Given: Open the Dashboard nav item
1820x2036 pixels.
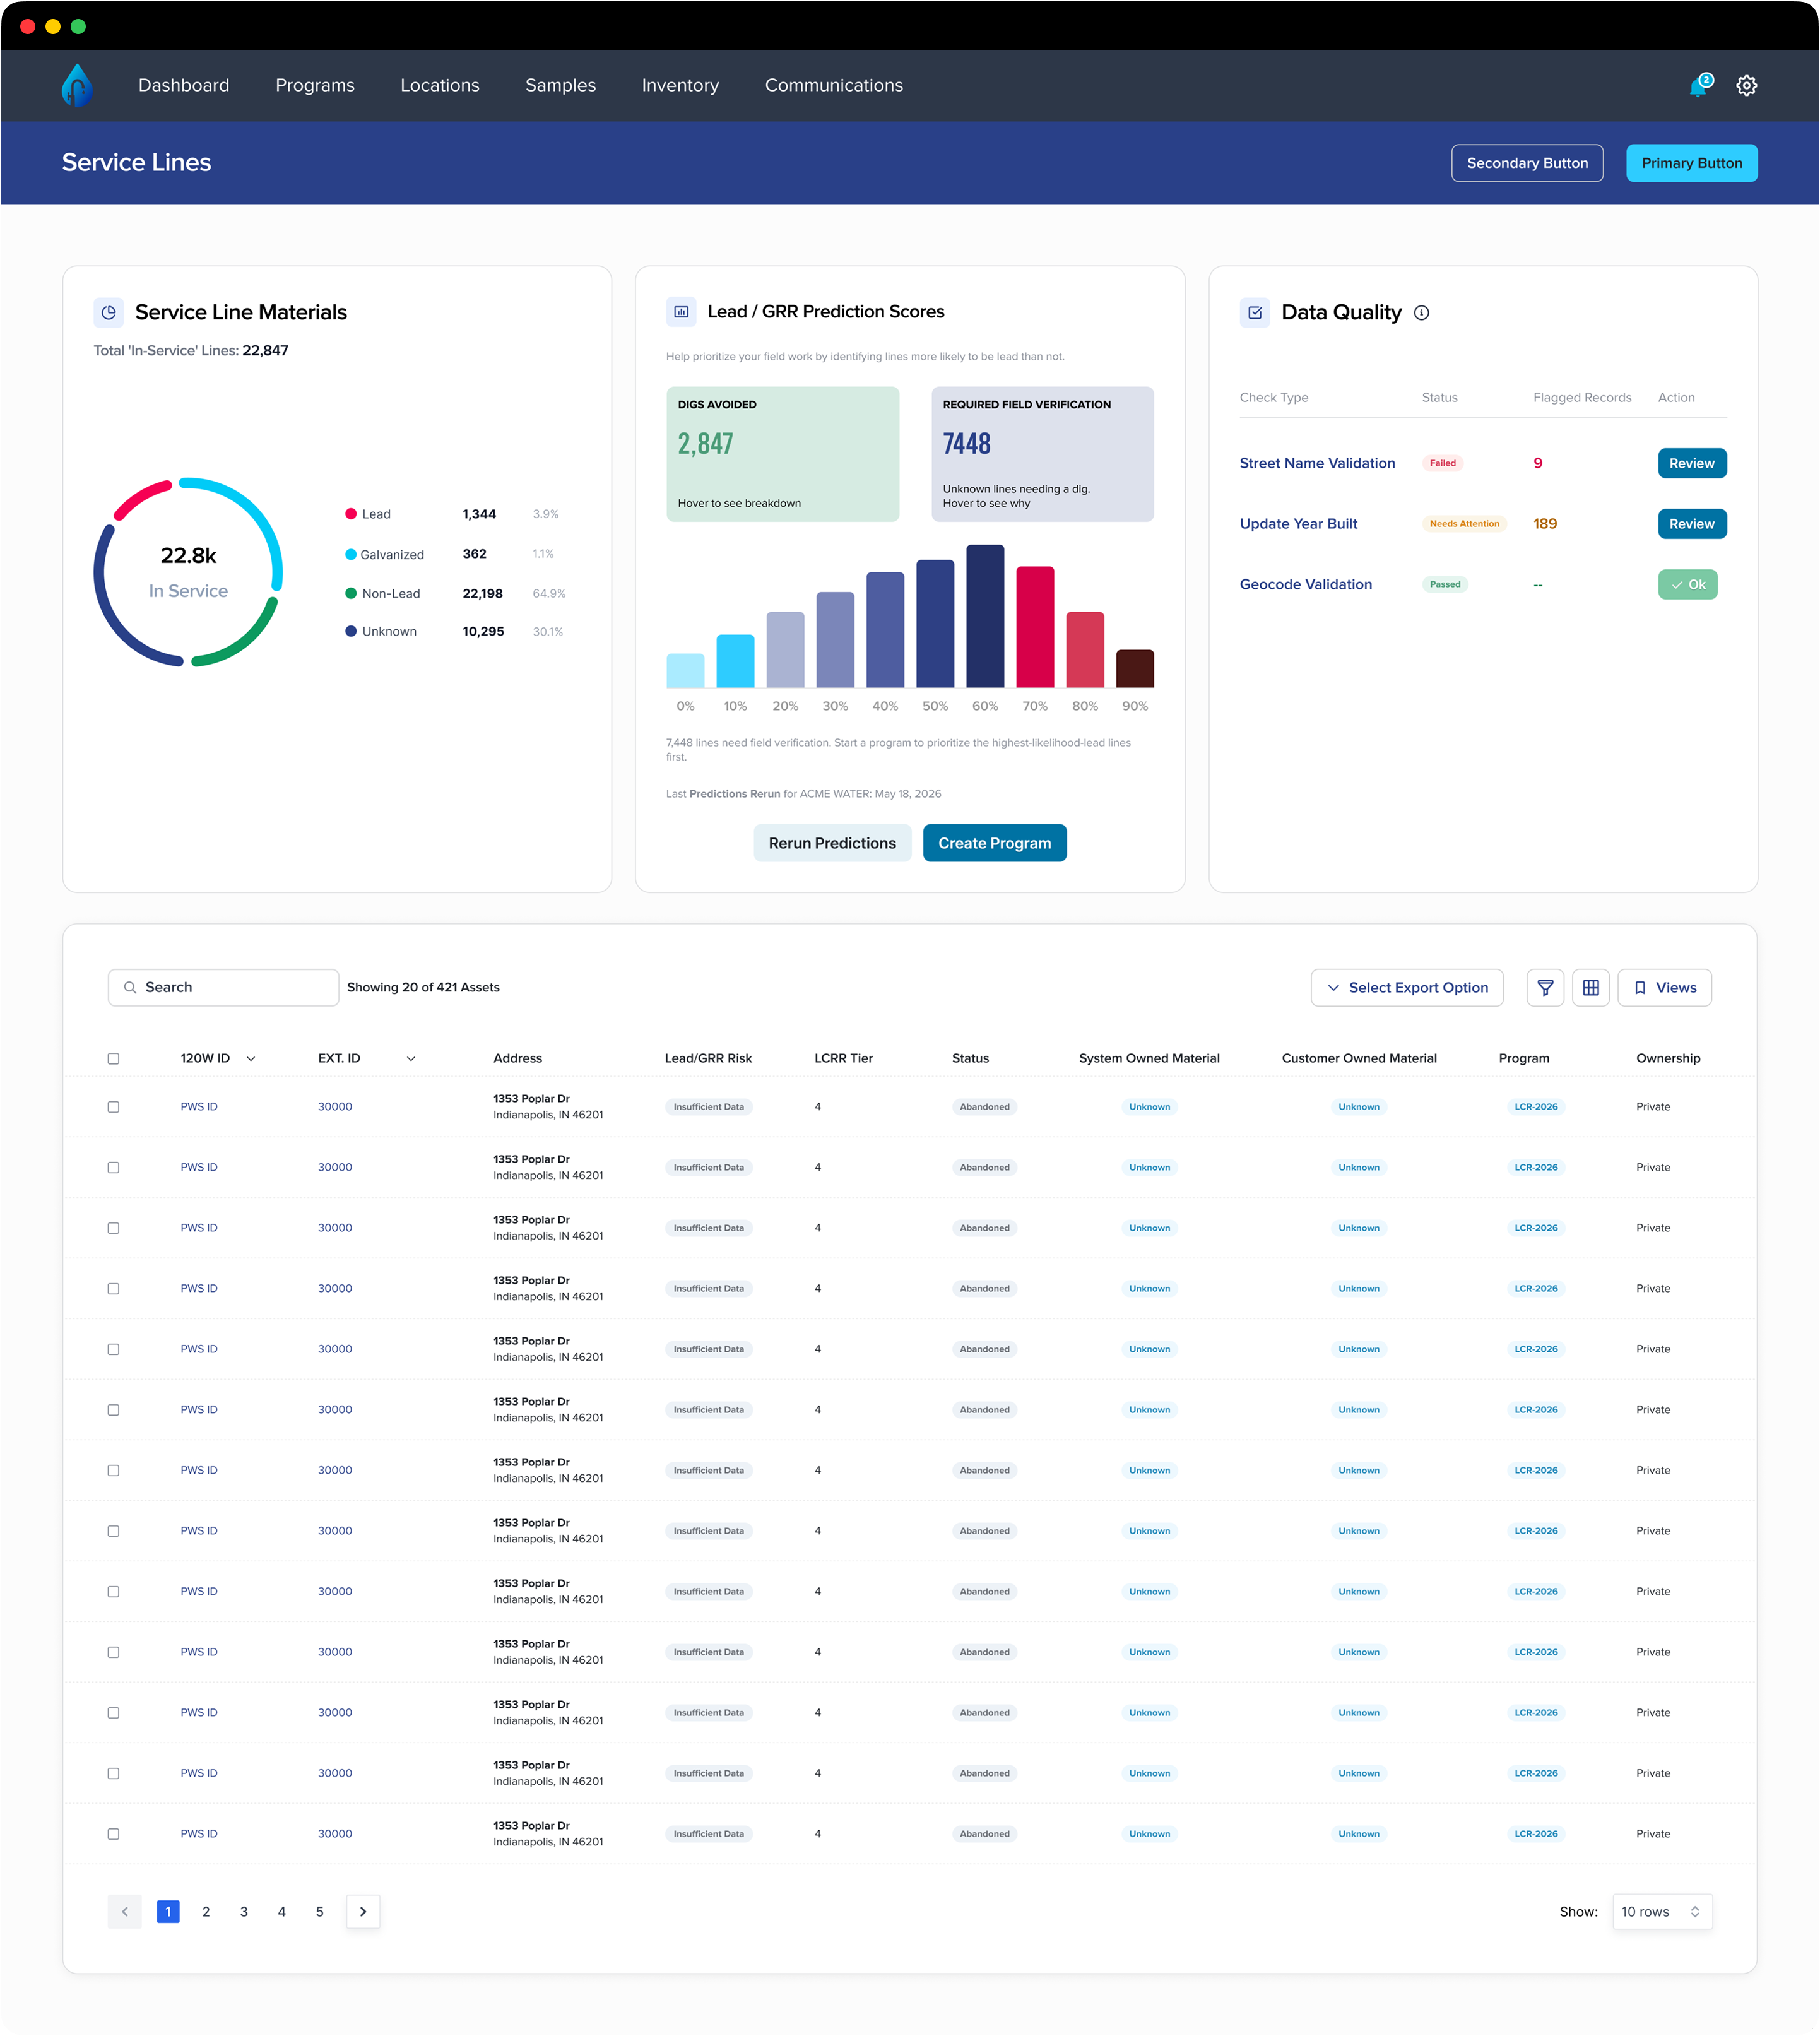Looking at the screenshot, I should (184, 86).
